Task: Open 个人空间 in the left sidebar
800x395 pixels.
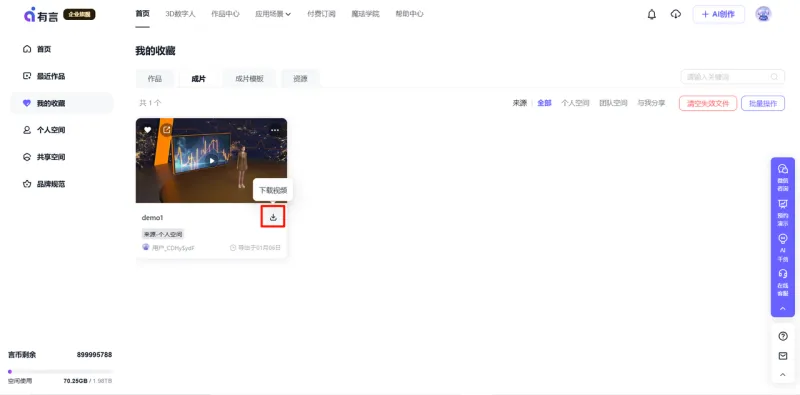Action: (x=61, y=130)
